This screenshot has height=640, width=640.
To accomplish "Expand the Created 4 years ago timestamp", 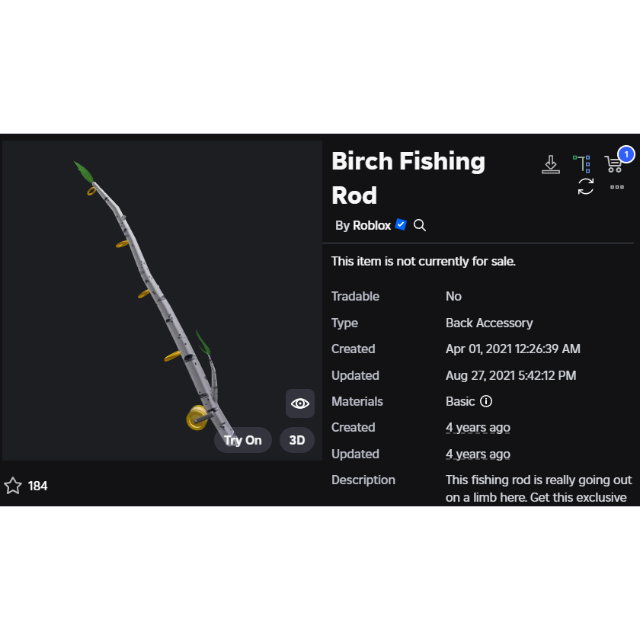I will pyautogui.click(x=478, y=427).
